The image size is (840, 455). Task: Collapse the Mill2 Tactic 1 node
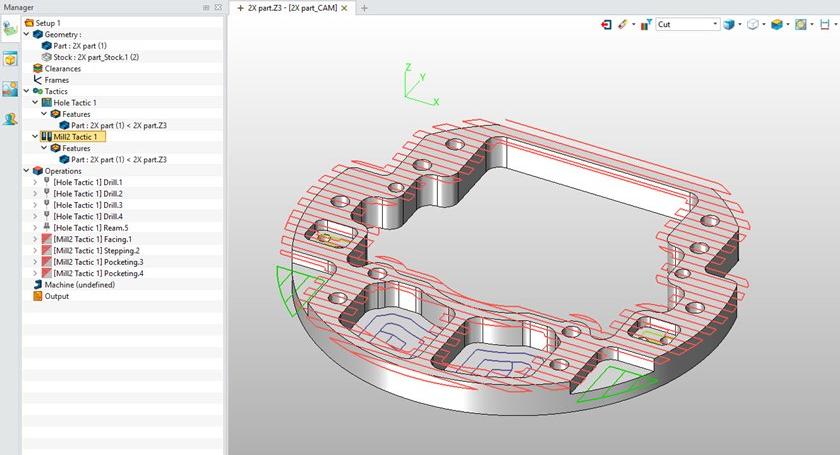point(35,137)
